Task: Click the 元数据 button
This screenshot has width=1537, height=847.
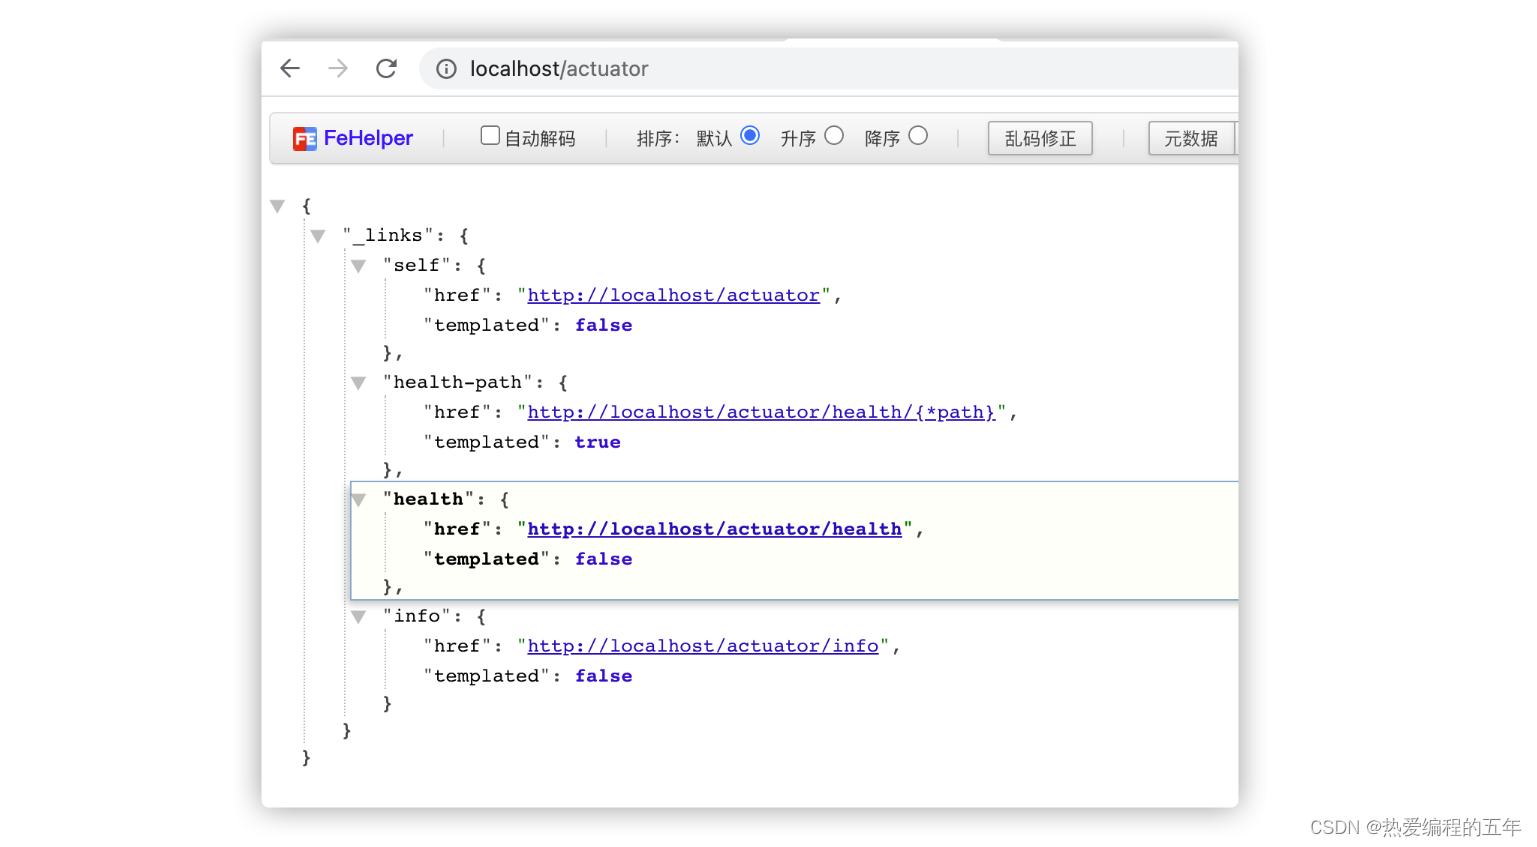Action: point(1192,138)
